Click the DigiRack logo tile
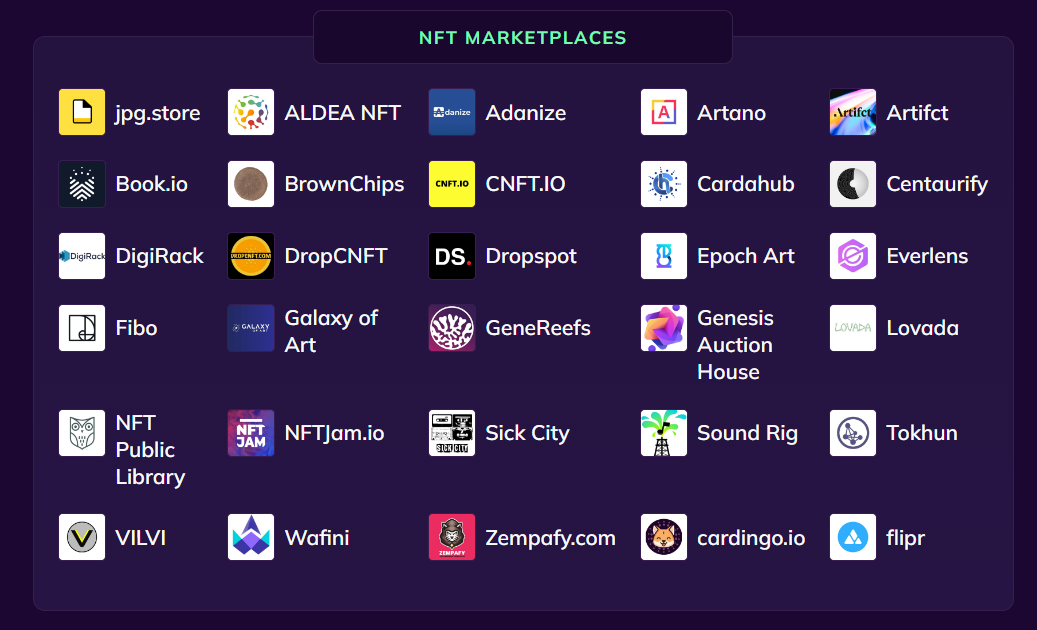 (82, 256)
